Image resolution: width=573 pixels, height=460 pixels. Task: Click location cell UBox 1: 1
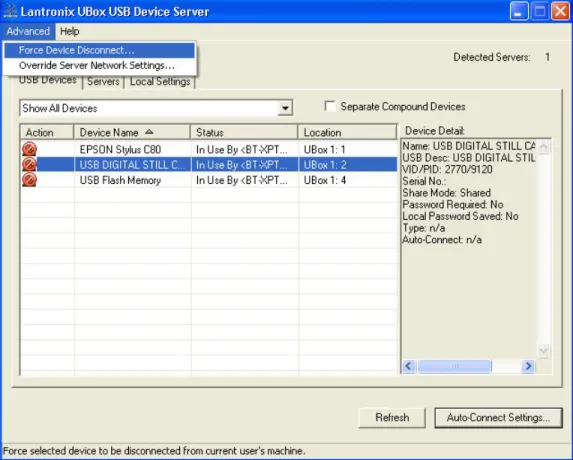pyautogui.click(x=325, y=149)
